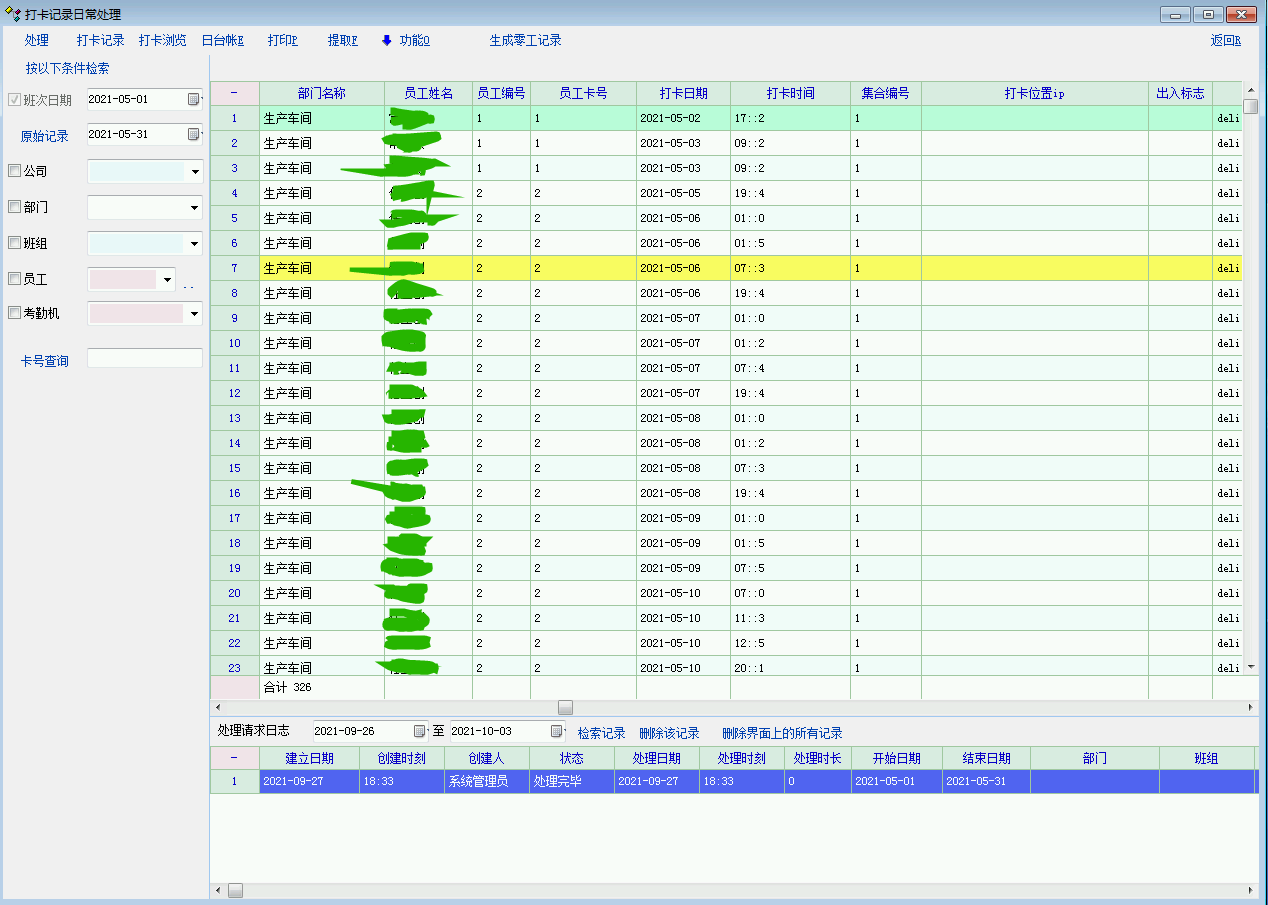Click the minus icon in log grid header
This screenshot has height=905, width=1268.
(234, 758)
